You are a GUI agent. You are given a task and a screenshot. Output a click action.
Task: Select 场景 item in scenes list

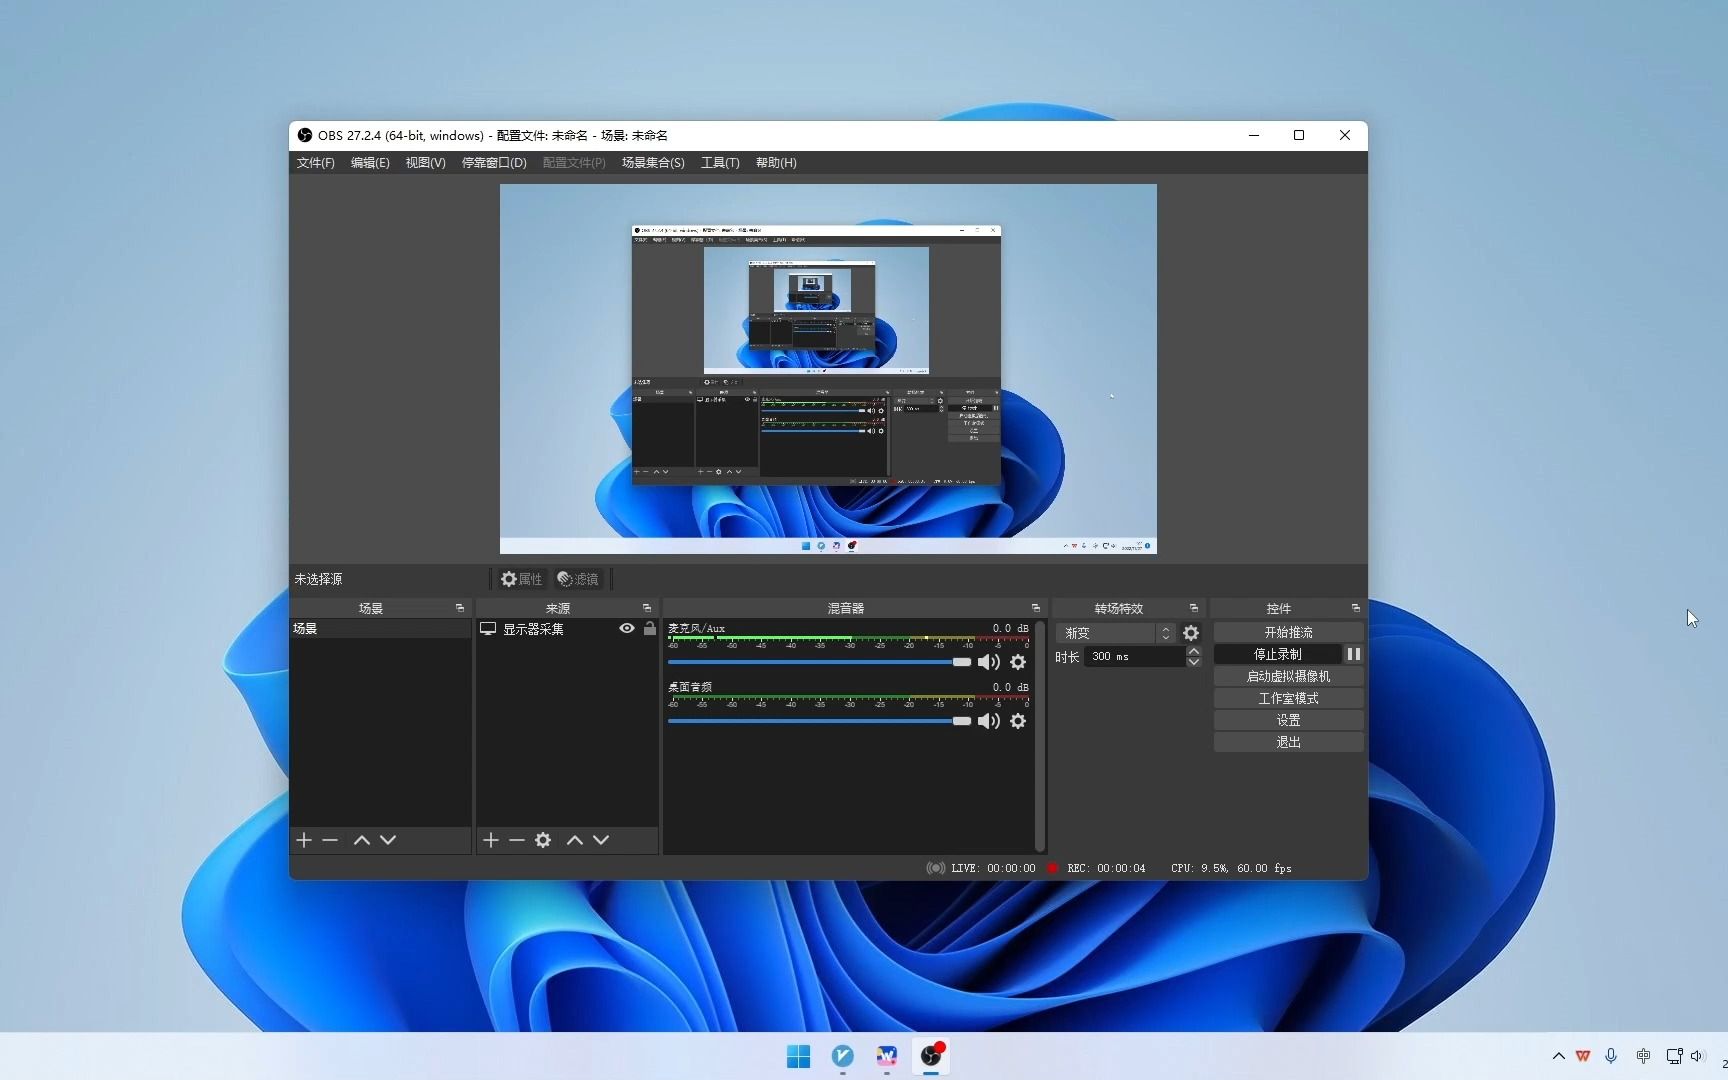380,629
